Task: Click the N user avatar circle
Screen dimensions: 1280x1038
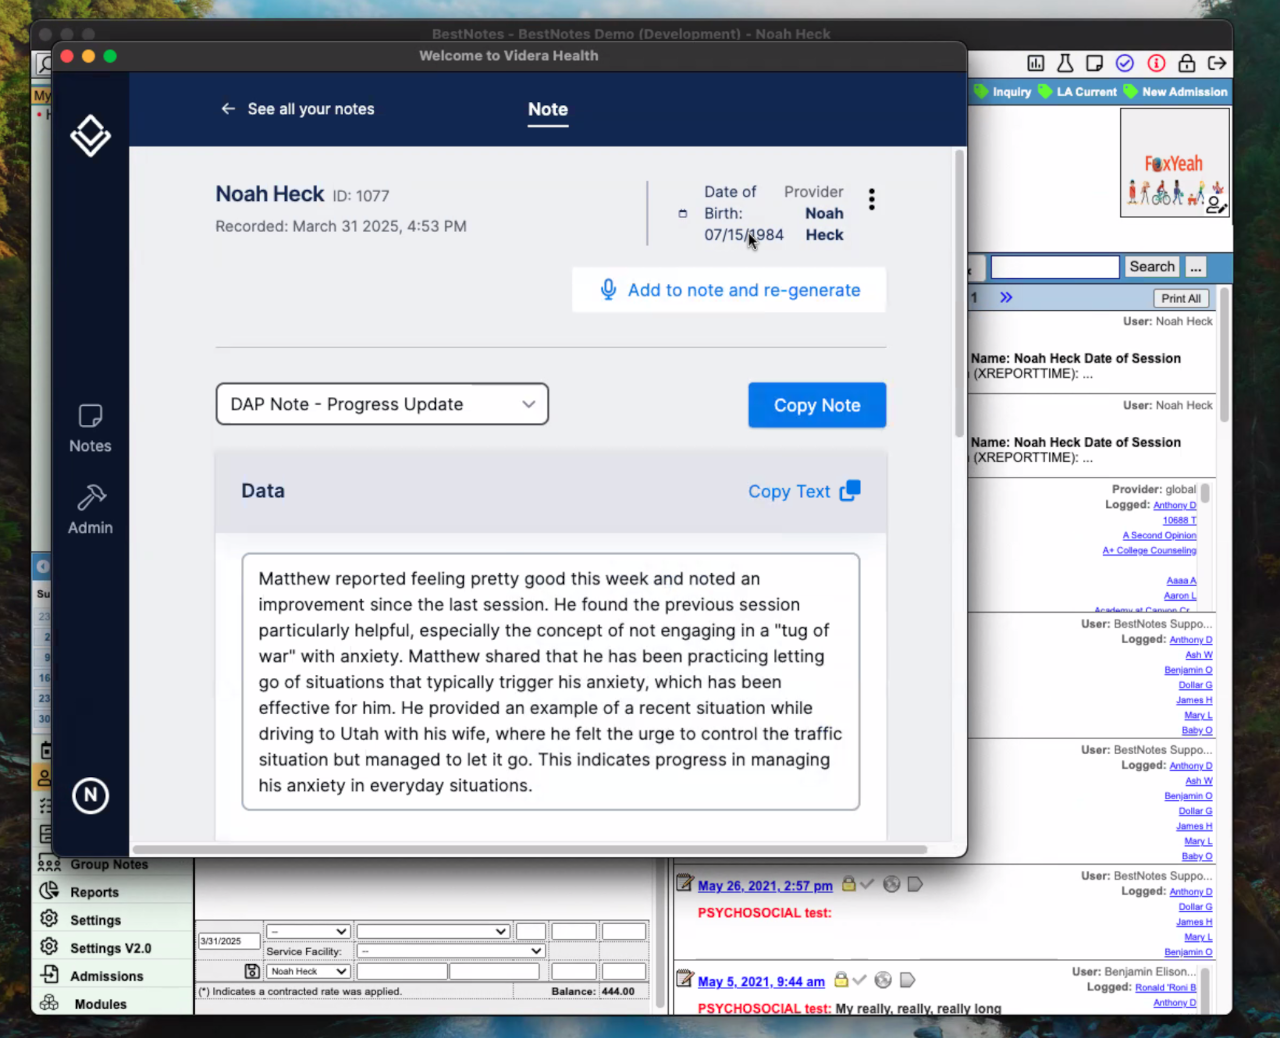Action: [90, 795]
